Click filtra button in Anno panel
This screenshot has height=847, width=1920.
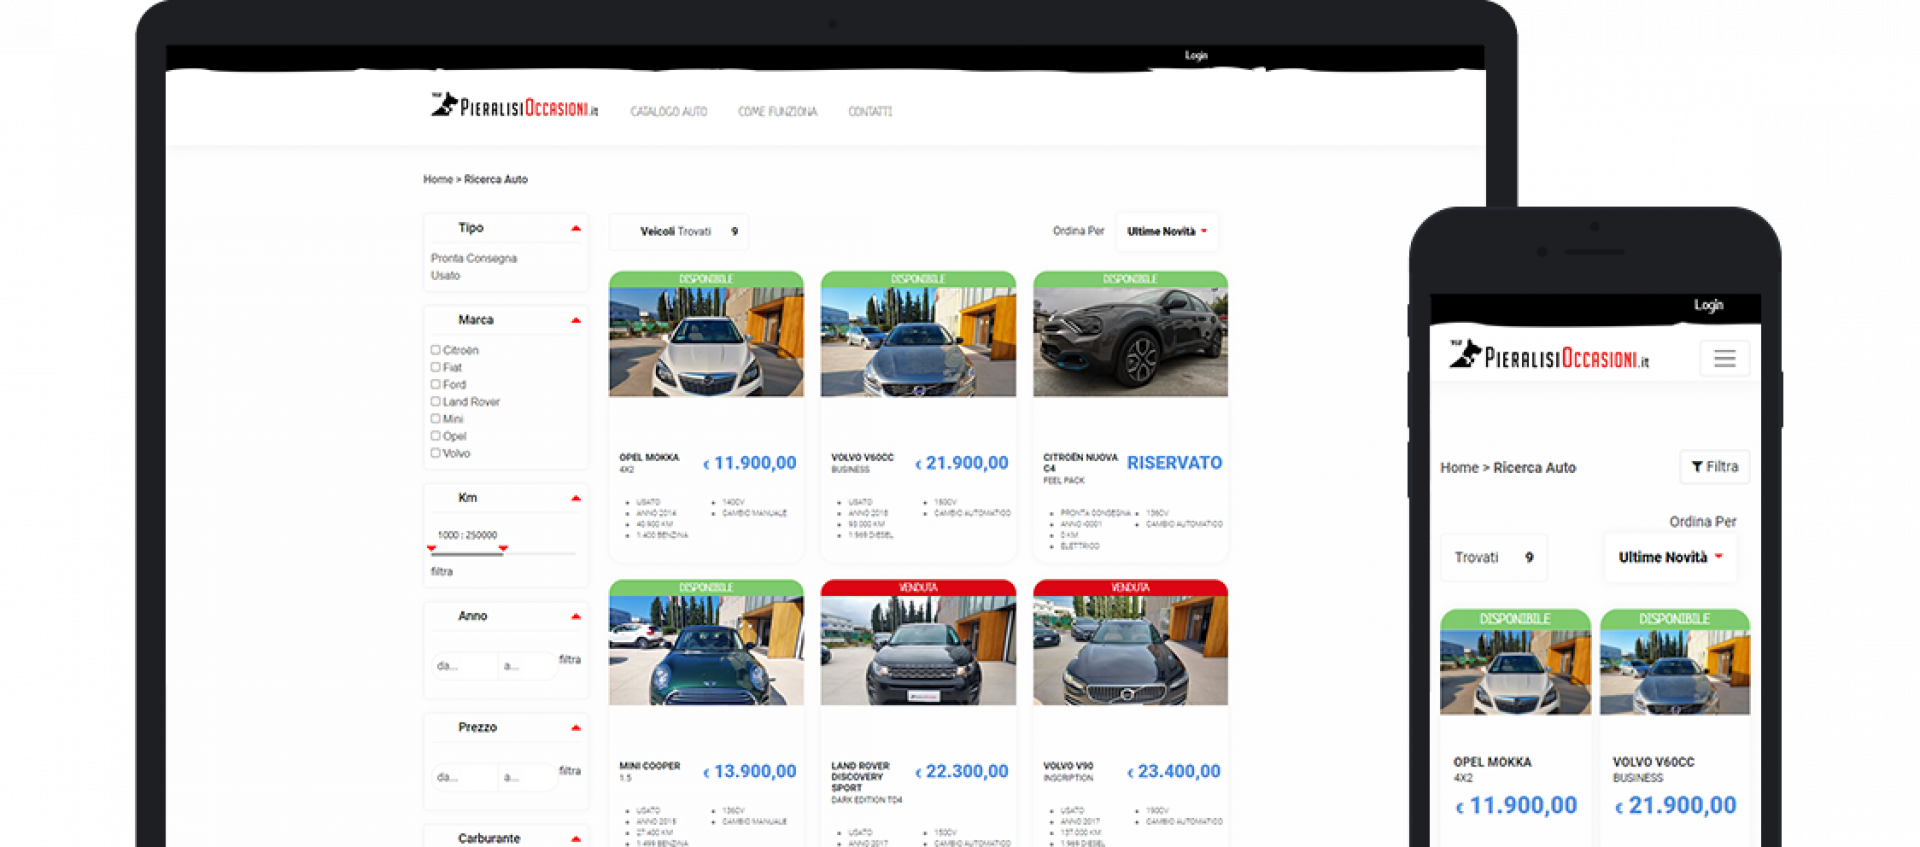(569, 660)
